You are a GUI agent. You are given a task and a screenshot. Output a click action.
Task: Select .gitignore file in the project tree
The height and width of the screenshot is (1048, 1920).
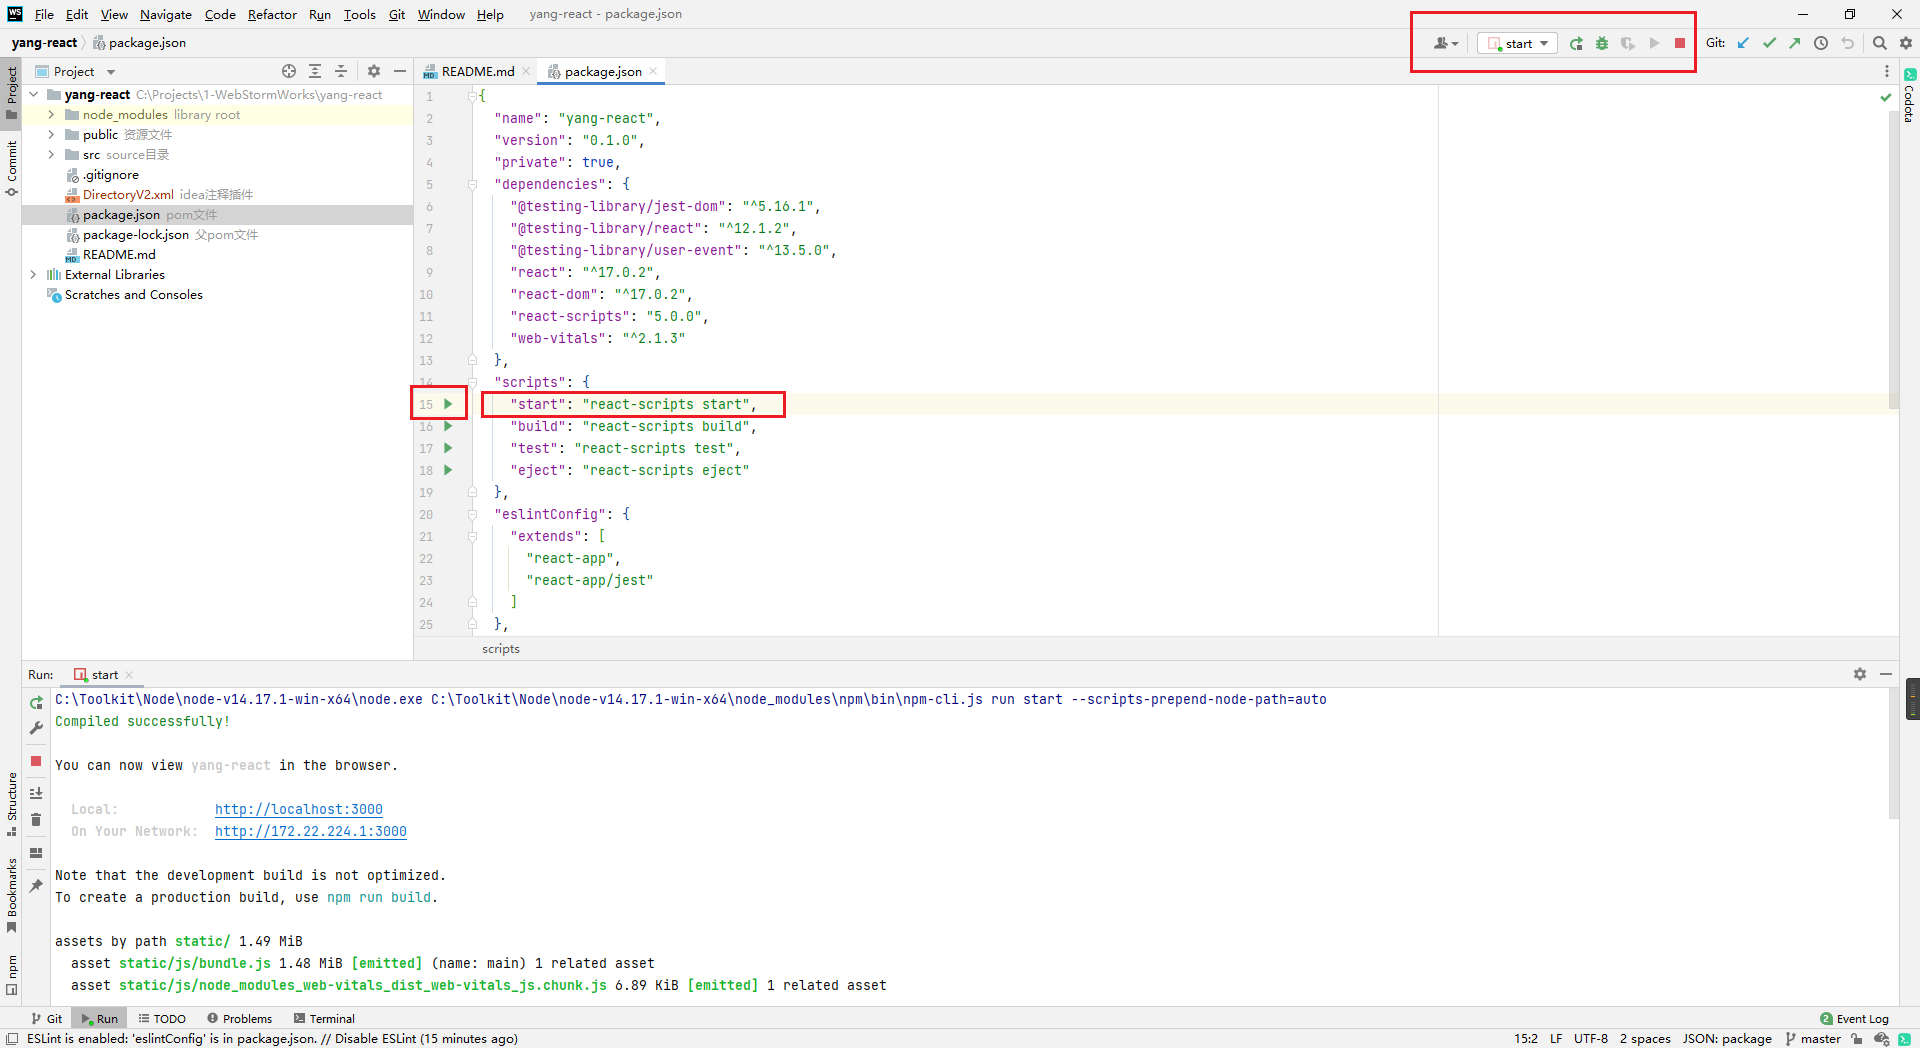[111, 174]
